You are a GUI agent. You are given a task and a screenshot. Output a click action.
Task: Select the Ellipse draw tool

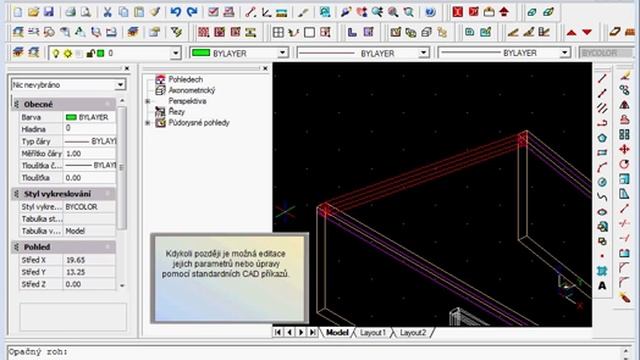click(x=602, y=212)
